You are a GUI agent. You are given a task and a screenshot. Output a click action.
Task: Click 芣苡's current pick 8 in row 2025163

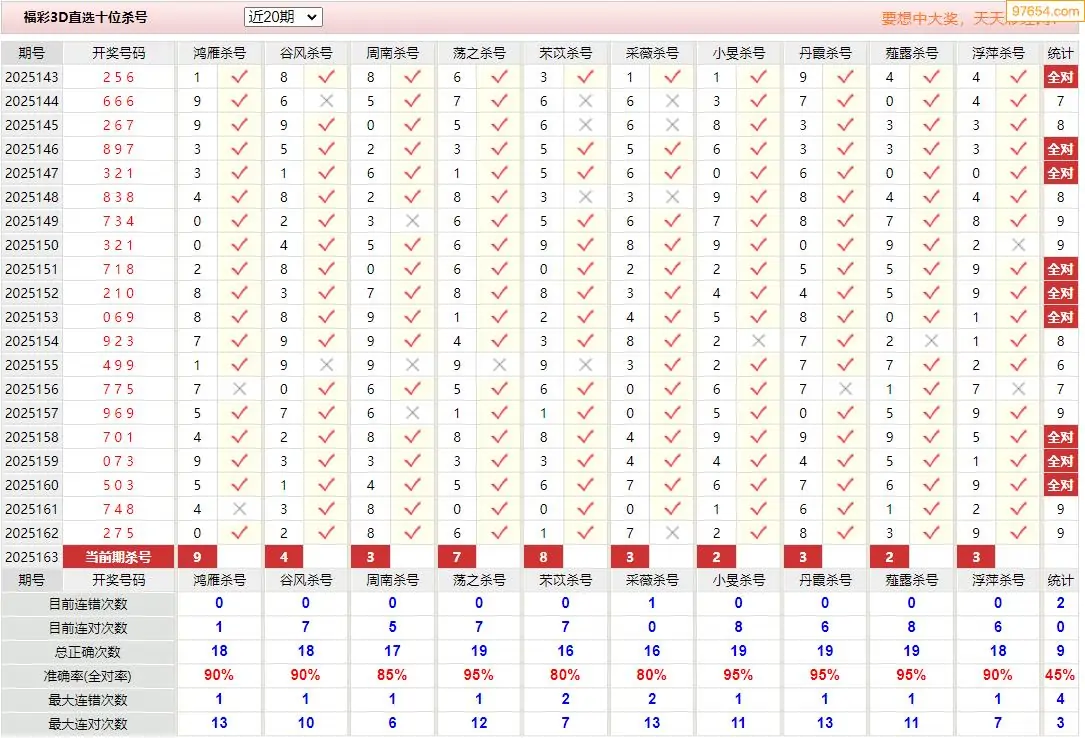pyautogui.click(x=543, y=557)
